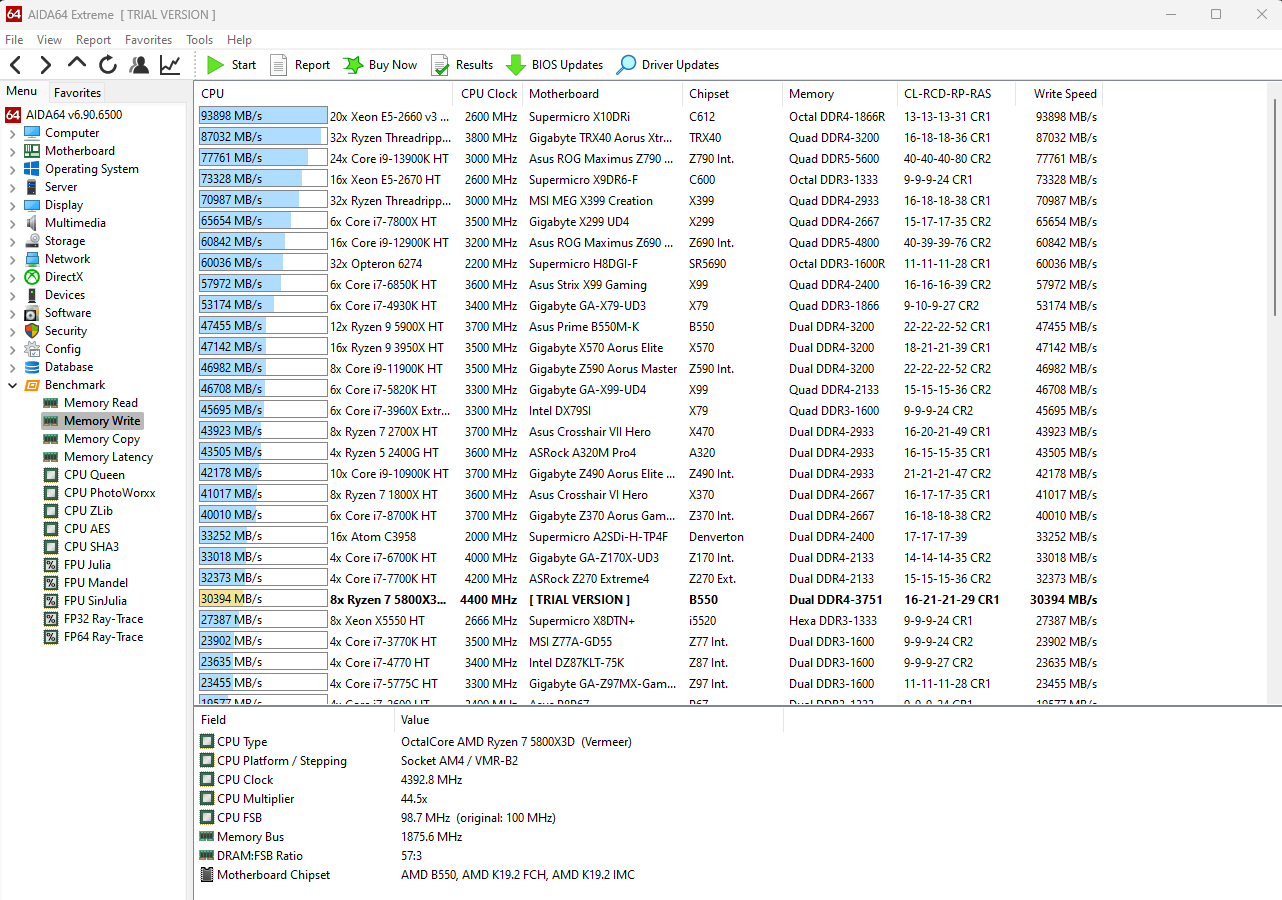Select the 93898 MB/s Xeon E5-2660 result bar
Image resolution: width=1282 pixels, height=900 pixels.
(263, 116)
